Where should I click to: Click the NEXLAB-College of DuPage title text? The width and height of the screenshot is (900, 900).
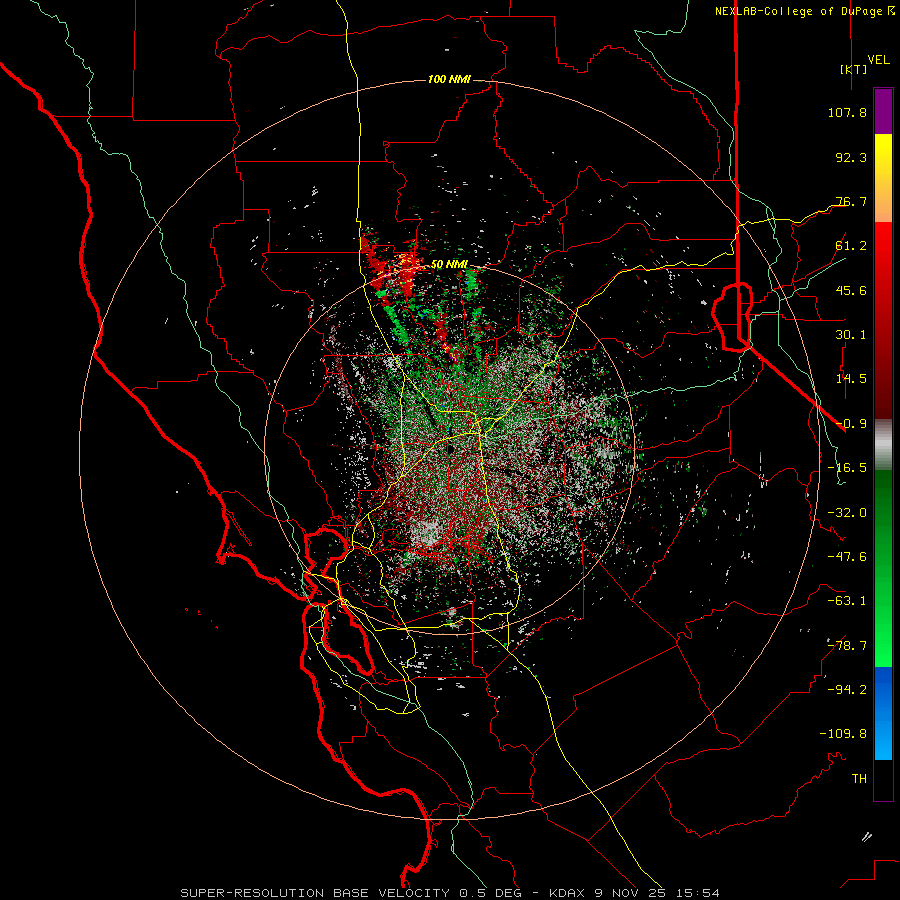(804, 11)
